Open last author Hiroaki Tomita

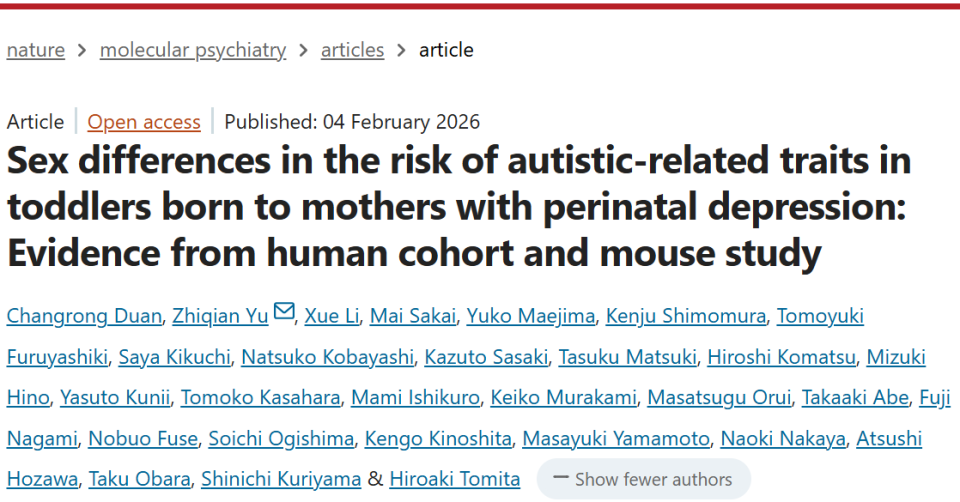click(x=455, y=479)
